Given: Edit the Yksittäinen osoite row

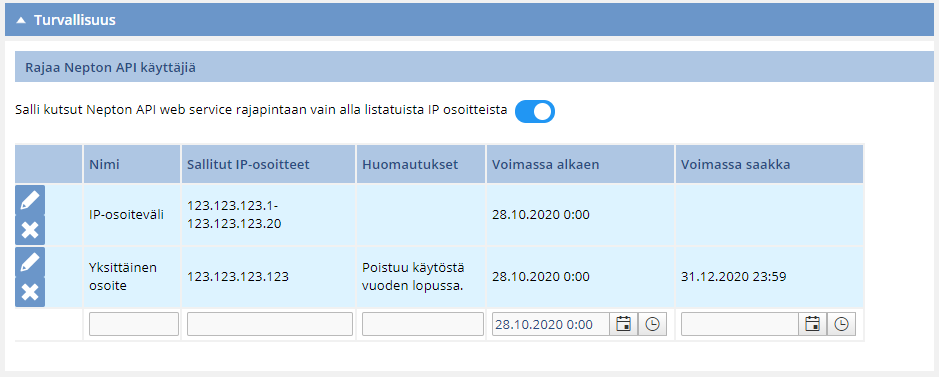Looking at the screenshot, I should point(30,262).
